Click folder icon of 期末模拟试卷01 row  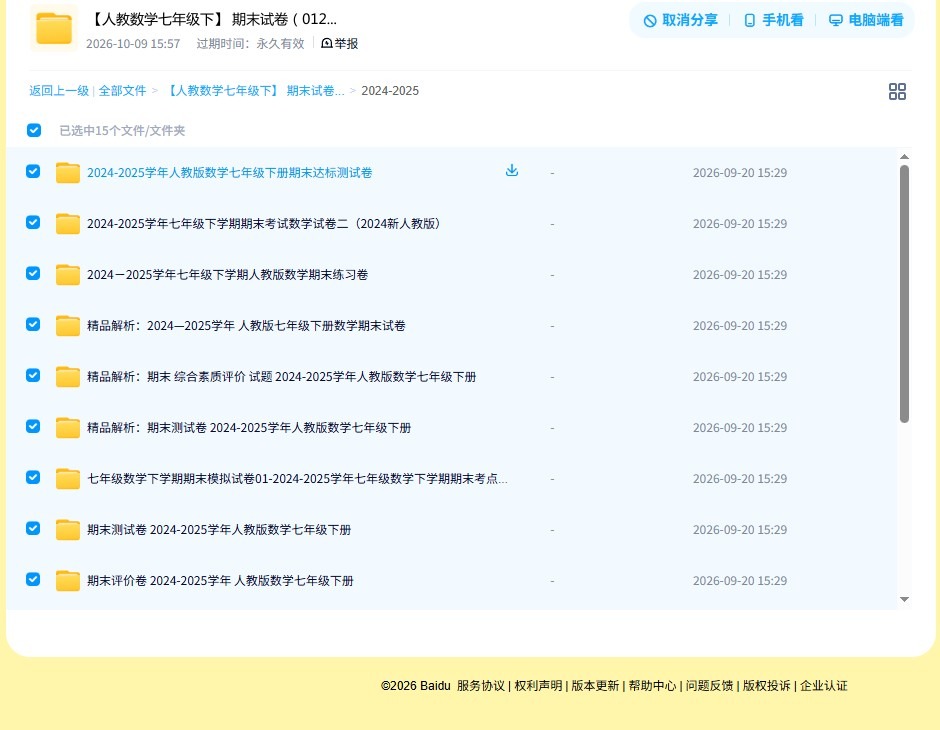coord(68,478)
